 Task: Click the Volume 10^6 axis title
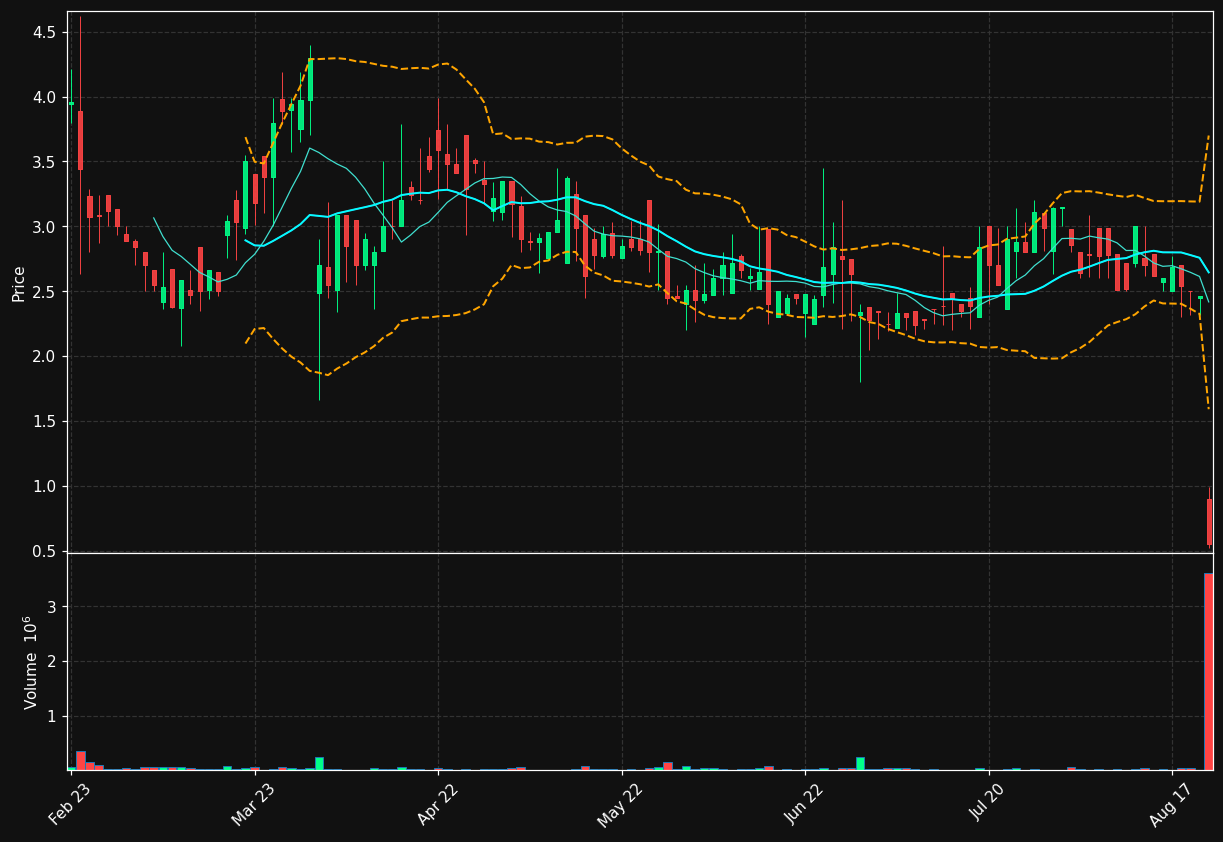point(30,662)
